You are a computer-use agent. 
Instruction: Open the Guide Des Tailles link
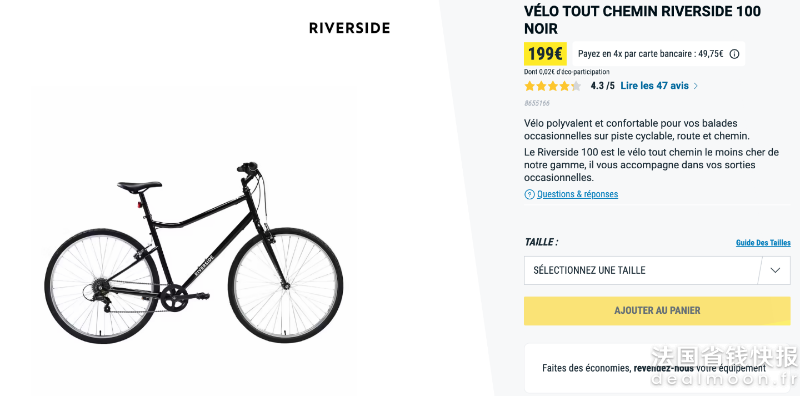pos(763,243)
